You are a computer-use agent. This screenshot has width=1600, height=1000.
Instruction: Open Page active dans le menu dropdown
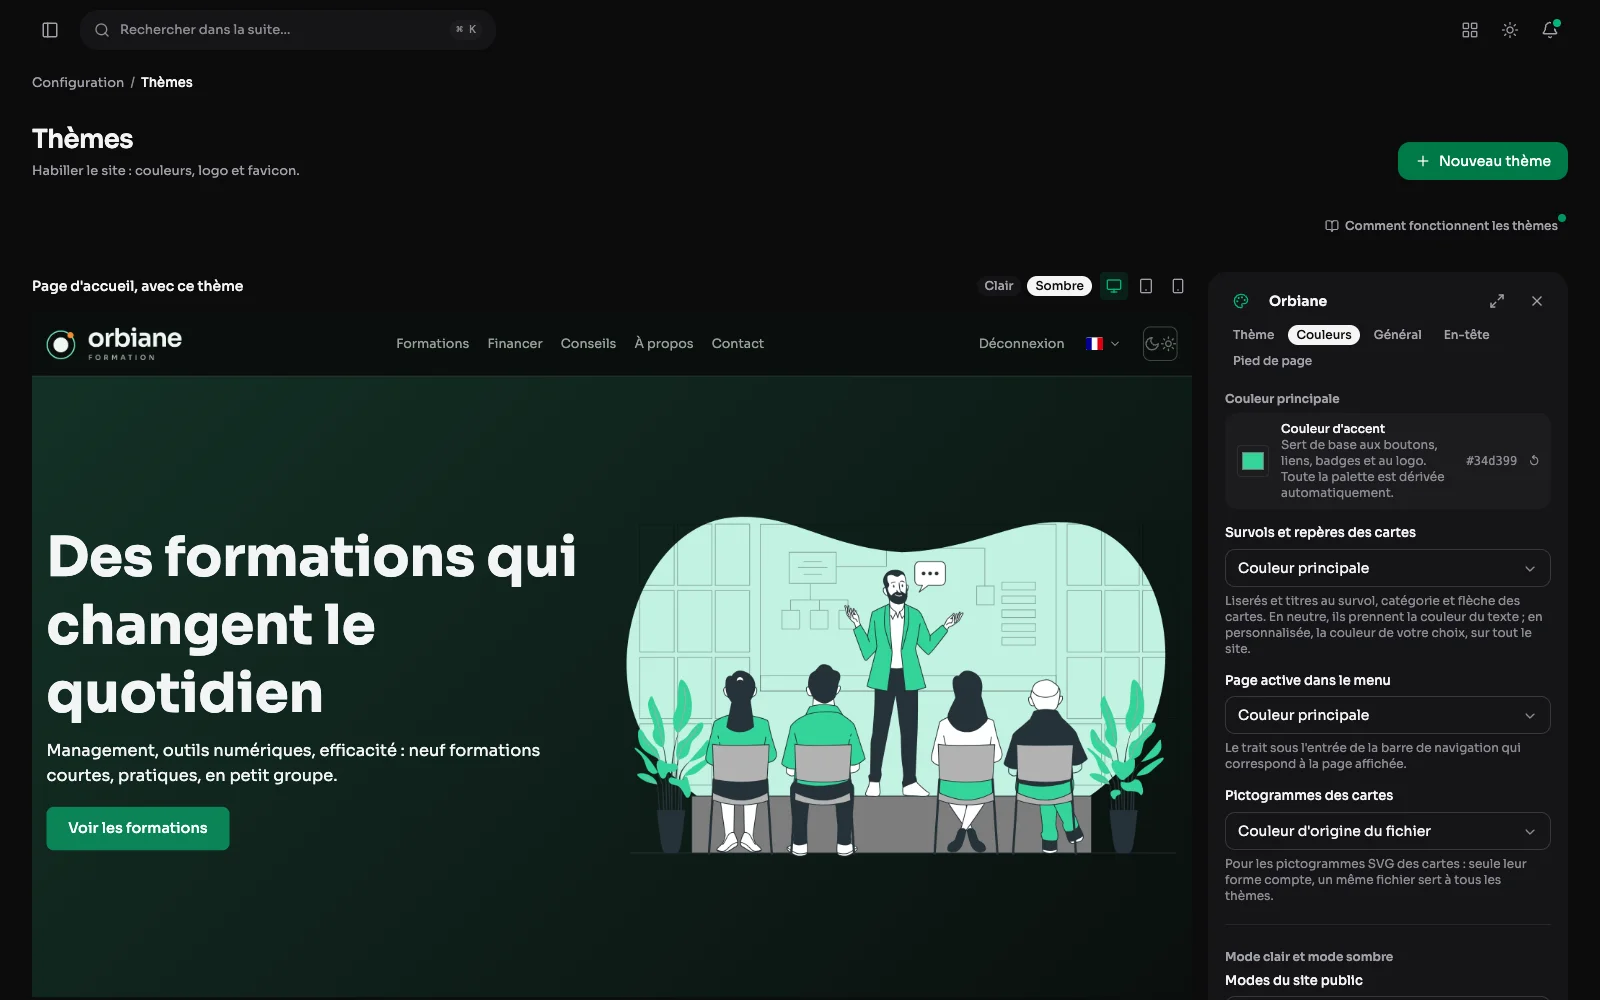click(x=1387, y=715)
